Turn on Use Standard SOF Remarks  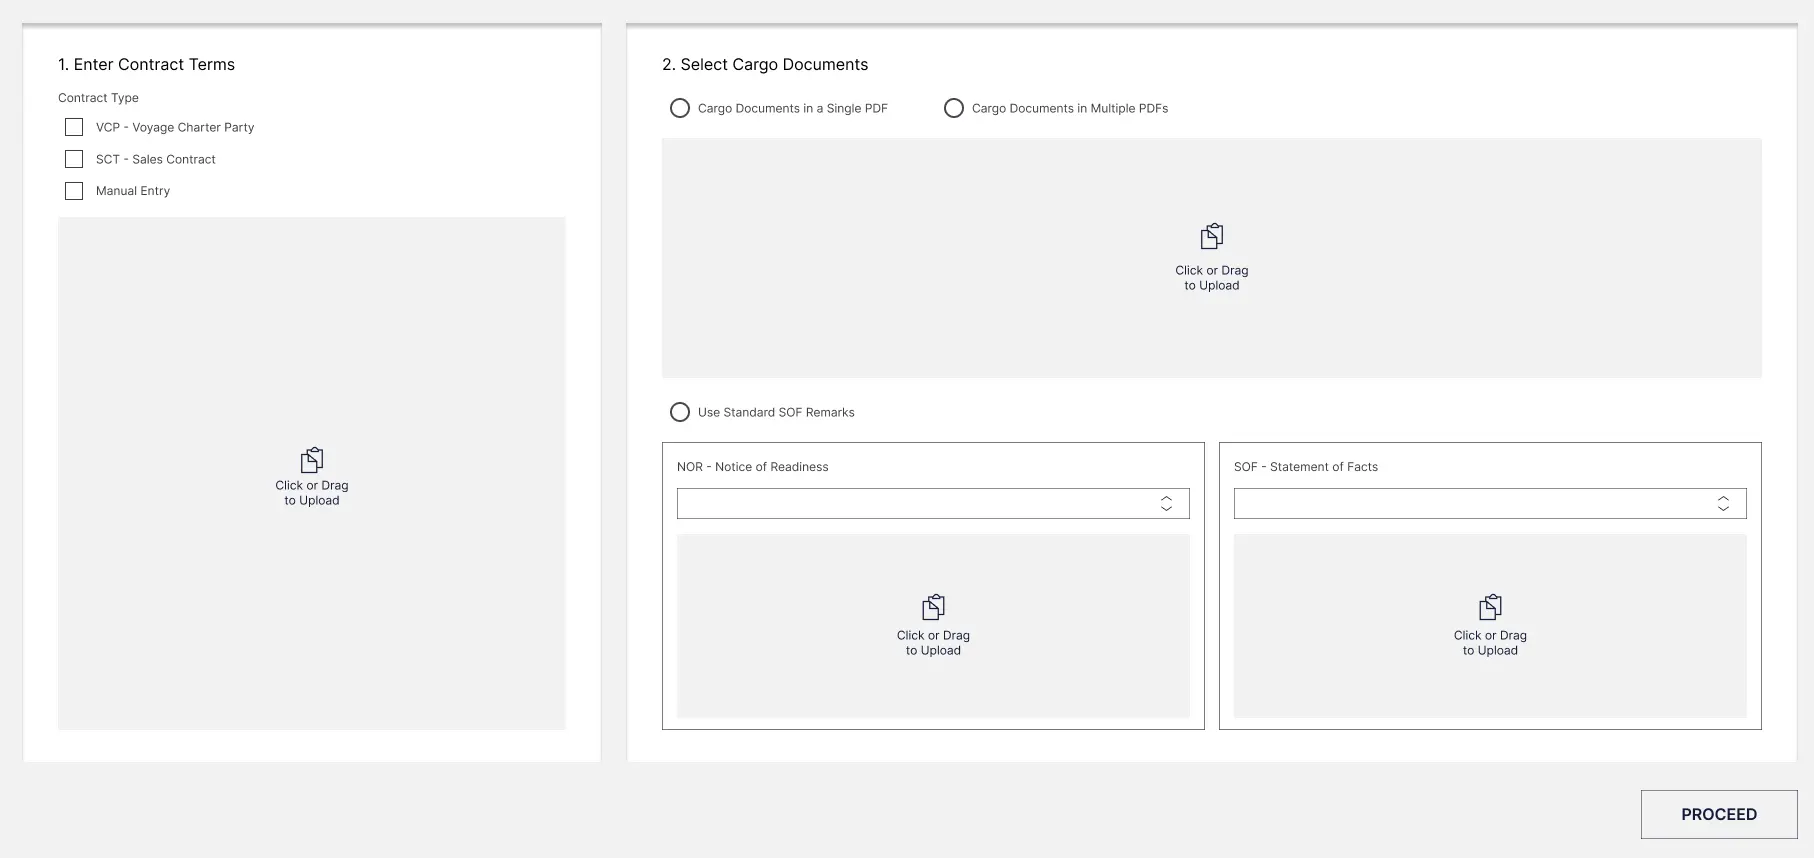click(680, 412)
